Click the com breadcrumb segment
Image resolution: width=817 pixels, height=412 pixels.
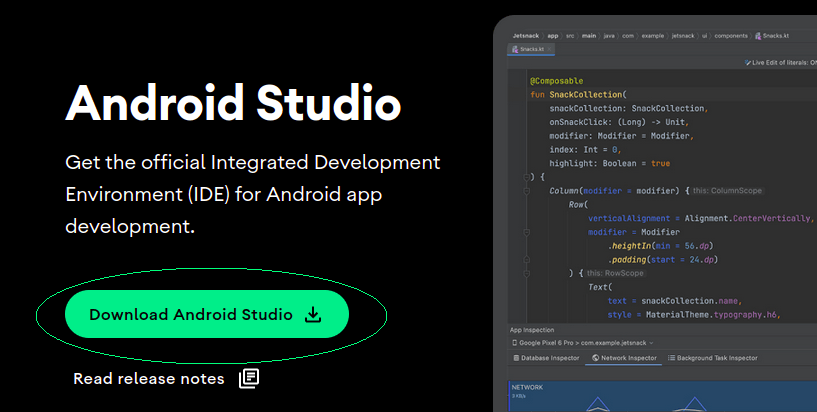628,36
